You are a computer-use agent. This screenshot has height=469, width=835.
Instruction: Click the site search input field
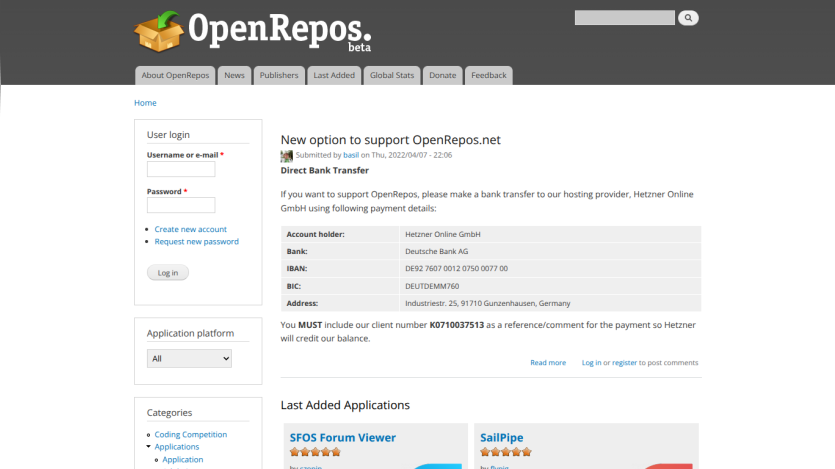tap(625, 18)
